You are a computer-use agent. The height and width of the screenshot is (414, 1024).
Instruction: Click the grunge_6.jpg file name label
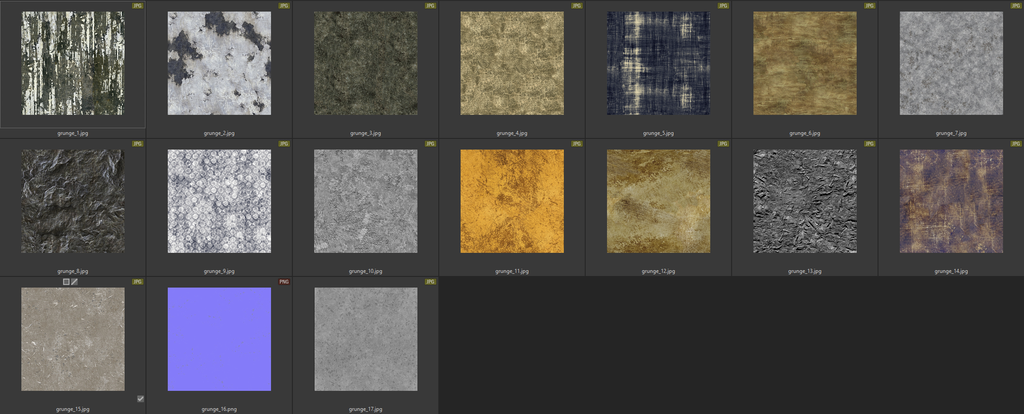[x=804, y=133]
